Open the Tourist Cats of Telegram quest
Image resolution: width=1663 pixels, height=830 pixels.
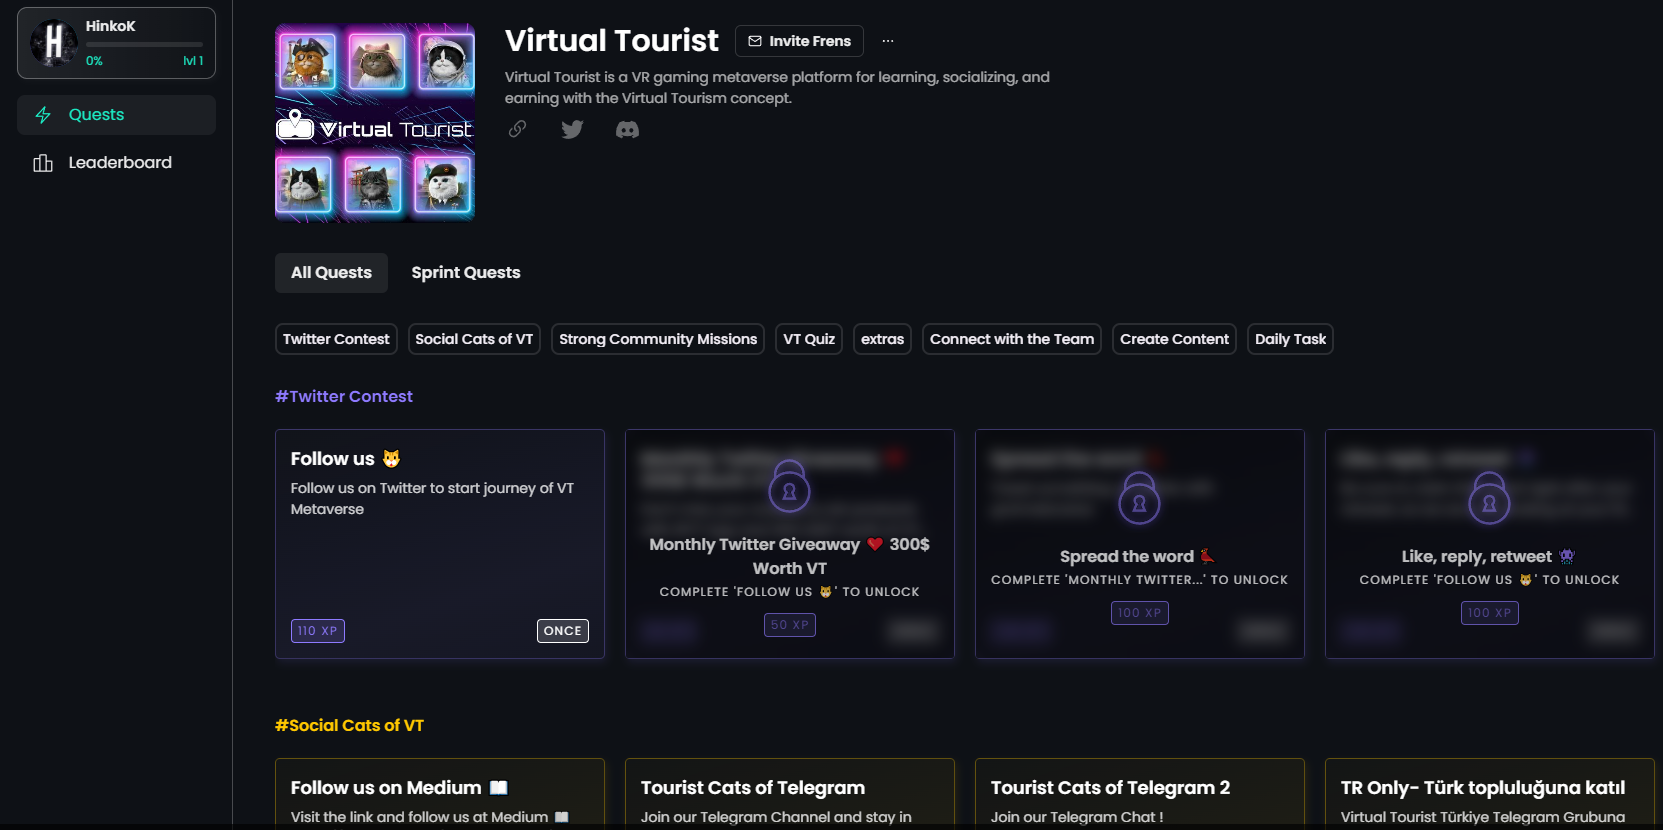pos(790,794)
